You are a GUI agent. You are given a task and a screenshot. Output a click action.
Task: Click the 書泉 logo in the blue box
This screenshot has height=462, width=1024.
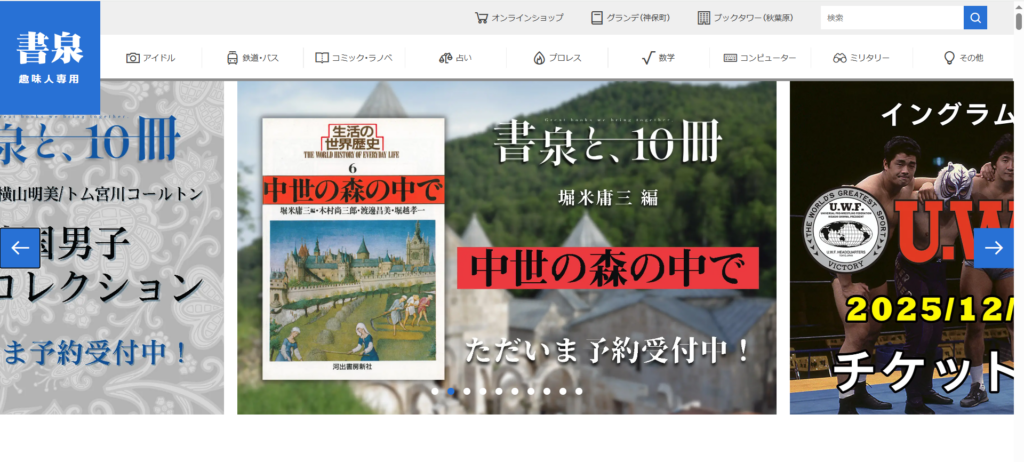[50, 56]
